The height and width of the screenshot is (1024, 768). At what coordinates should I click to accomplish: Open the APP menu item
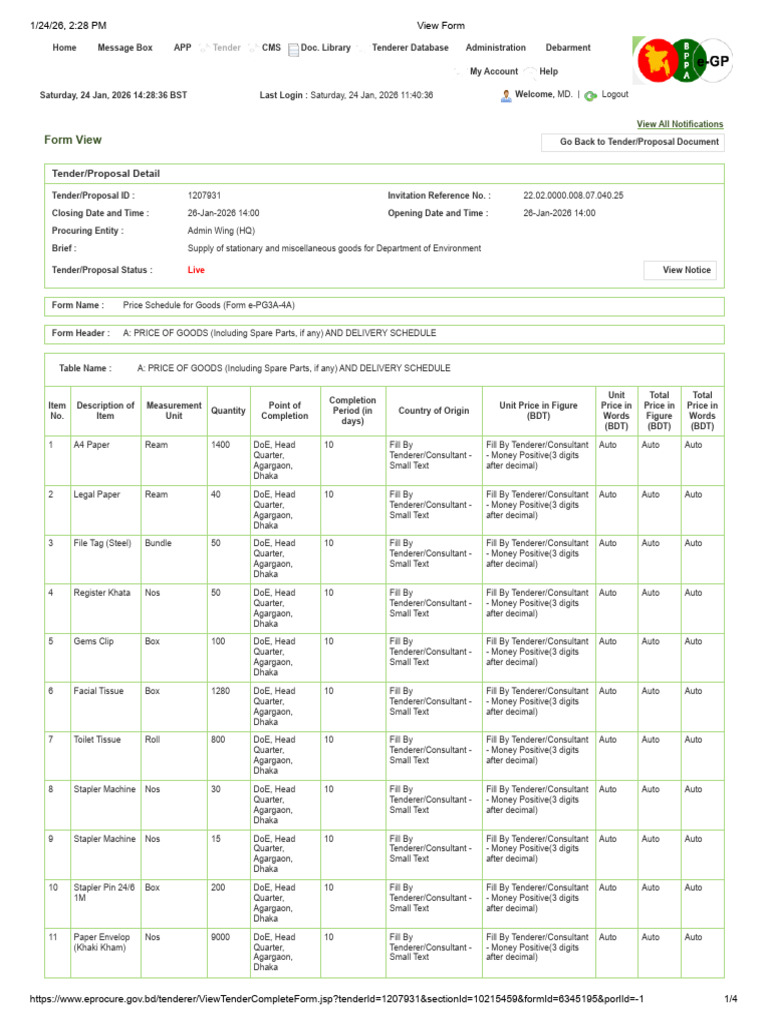pyautogui.click(x=182, y=48)
